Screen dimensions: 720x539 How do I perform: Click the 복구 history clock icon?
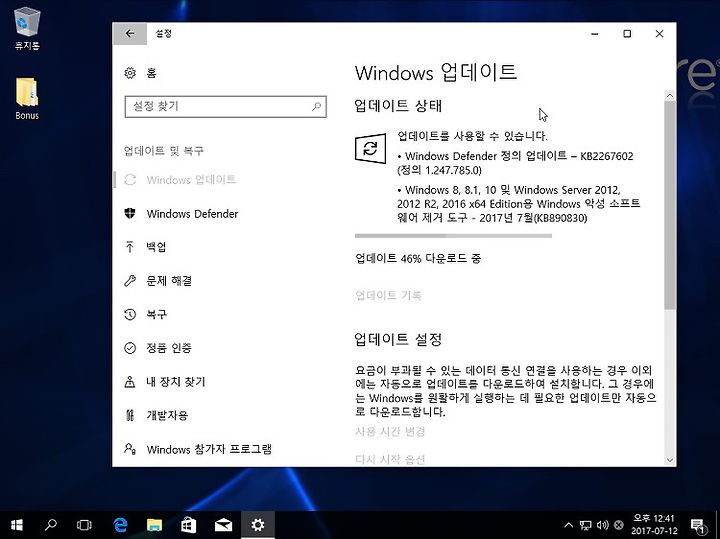click(x=130, y=314)
